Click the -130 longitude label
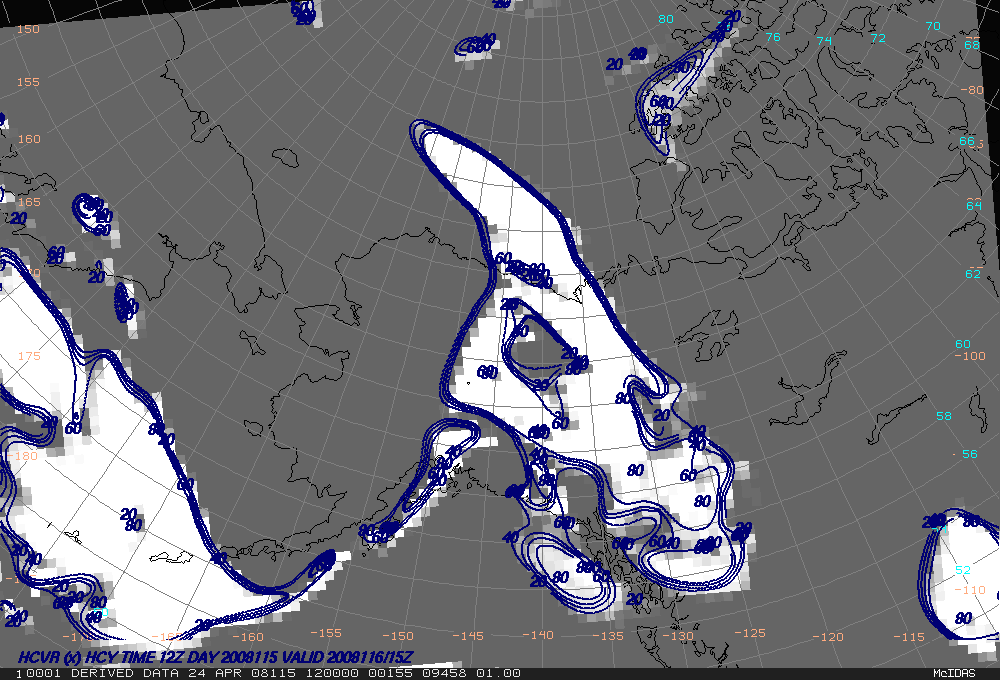This screenshot has width=1000, height=680. [678, 635]
